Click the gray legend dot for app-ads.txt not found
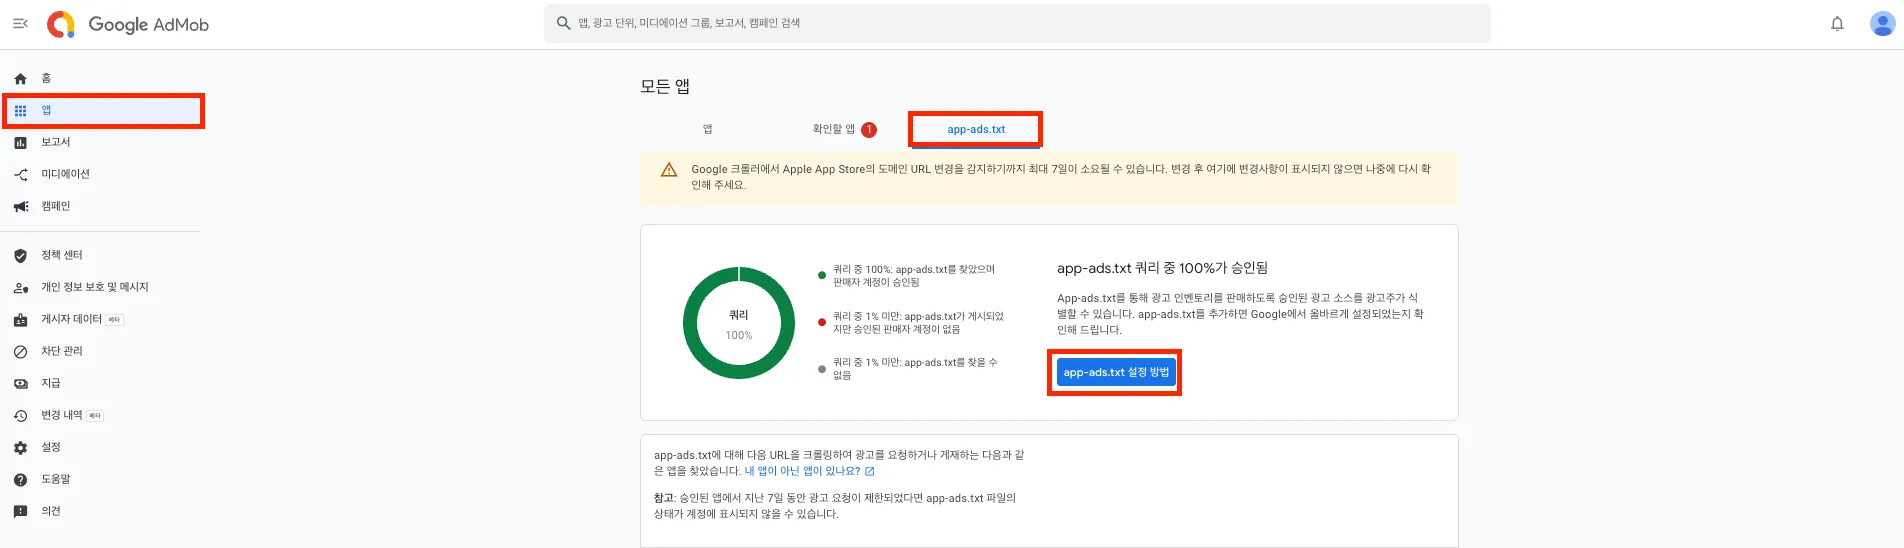The width and height of the screenshot is (1904, 548). click(822, 369)
